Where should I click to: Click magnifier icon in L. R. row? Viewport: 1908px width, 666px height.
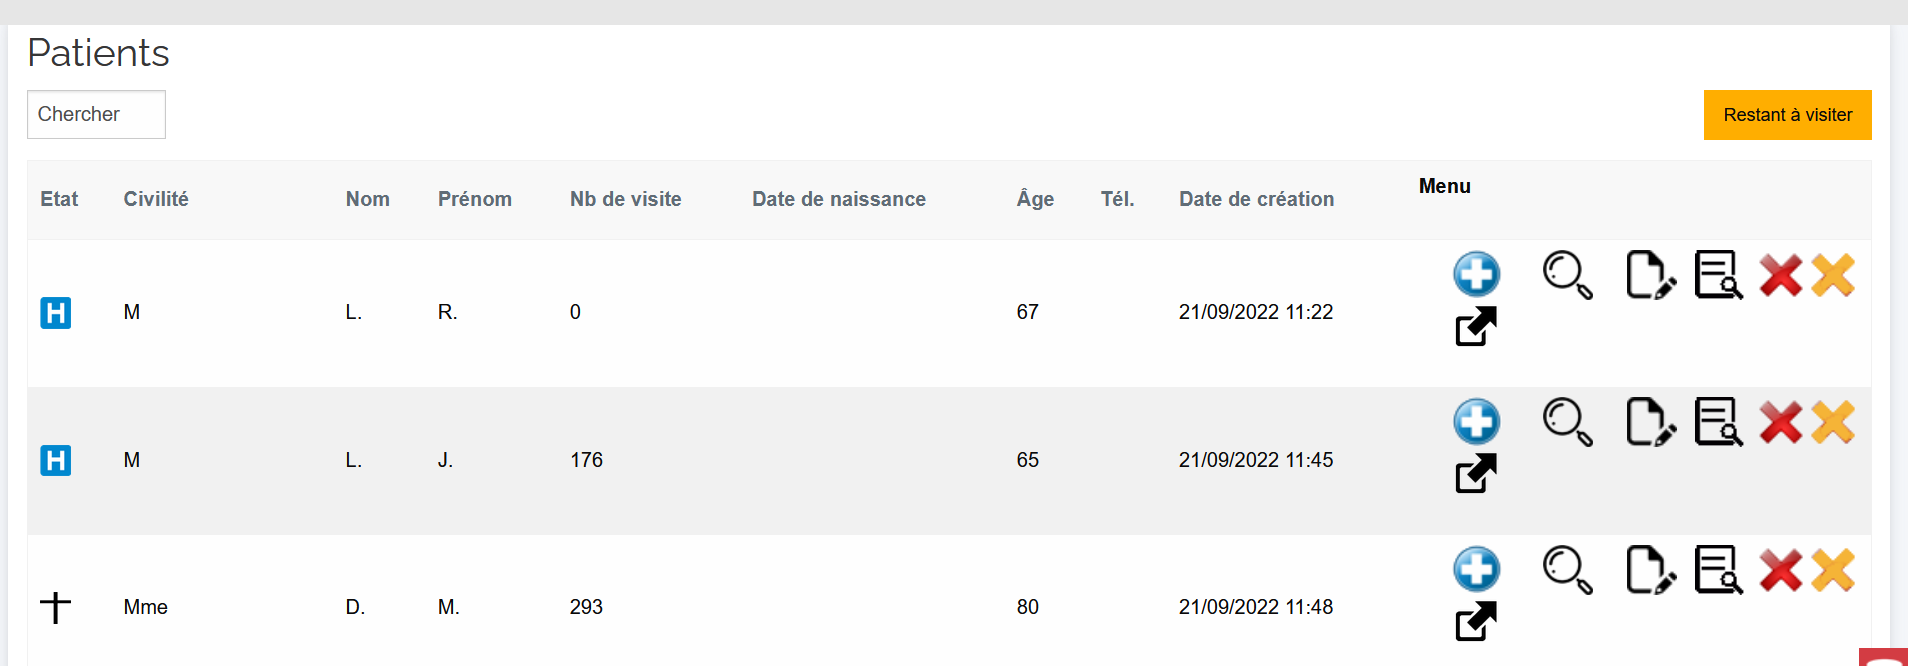1567,275
